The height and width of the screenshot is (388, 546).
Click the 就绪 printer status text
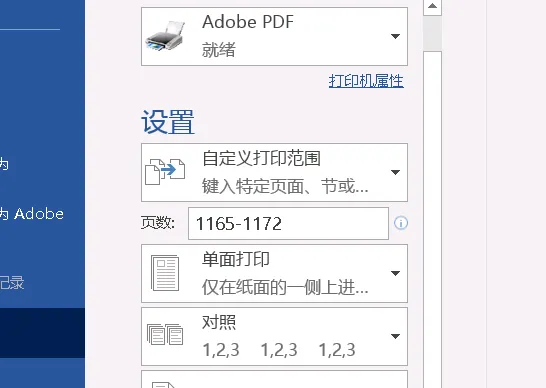[x=219, y=50]
